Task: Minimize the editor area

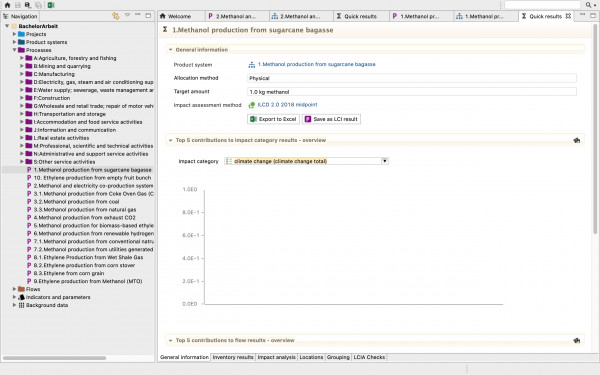Action: click(582, 15)
